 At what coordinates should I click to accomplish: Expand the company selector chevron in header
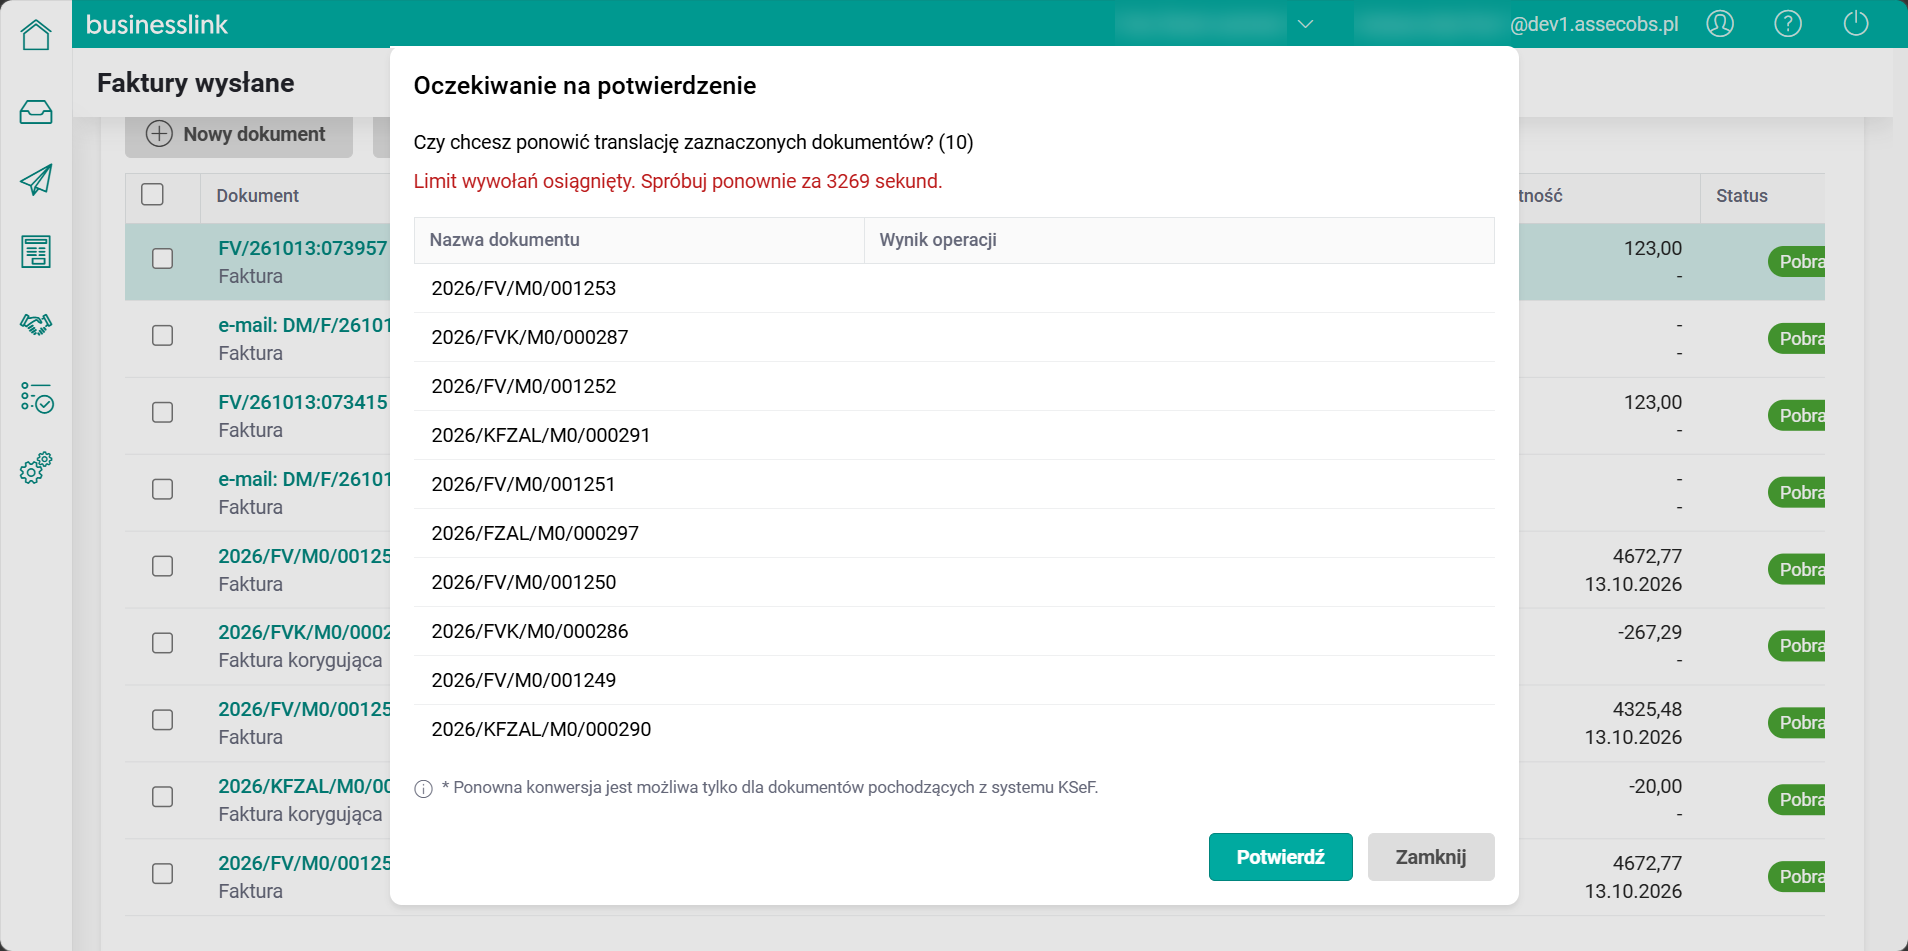click(x=1305, y=24)
